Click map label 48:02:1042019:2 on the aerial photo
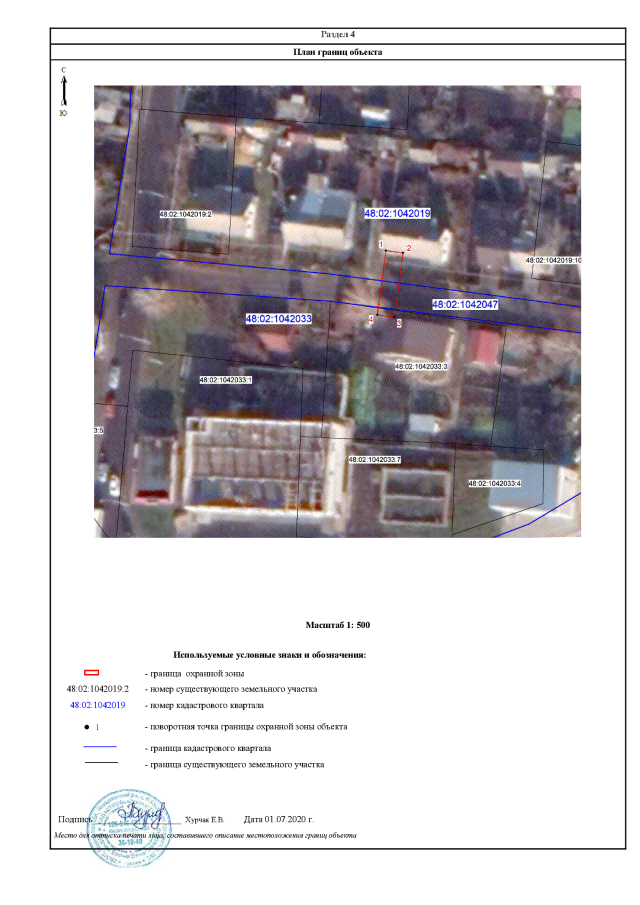Viewport: 640px width, 905px height. [x=185, y=214]
